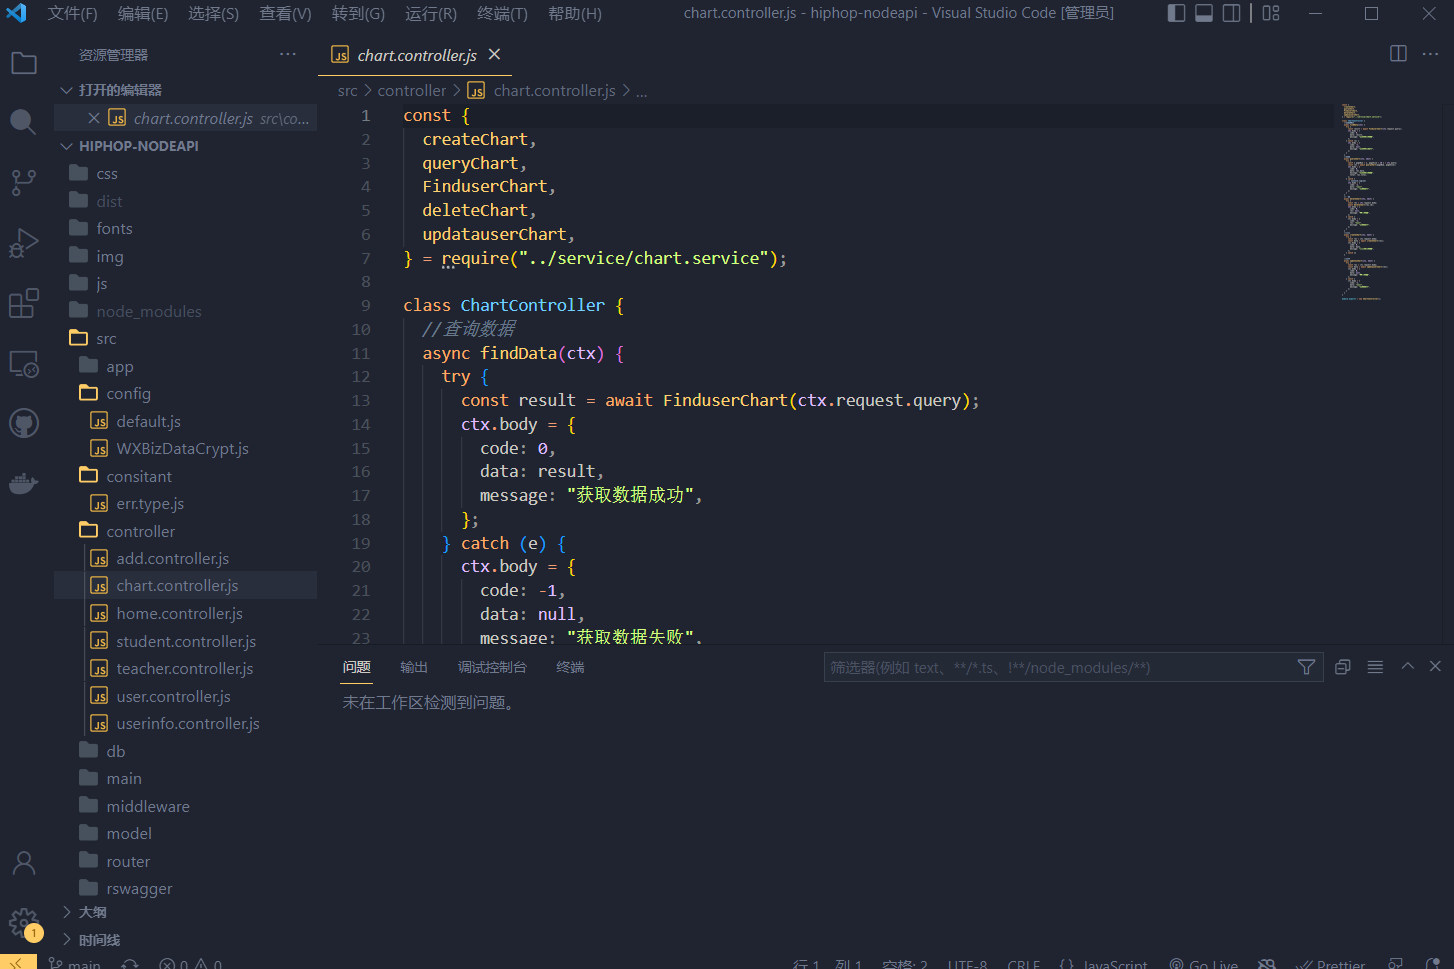Screen dimensions: 1454x969
Task: Collapse all problems icon in panel
Action: [1343, 667]
